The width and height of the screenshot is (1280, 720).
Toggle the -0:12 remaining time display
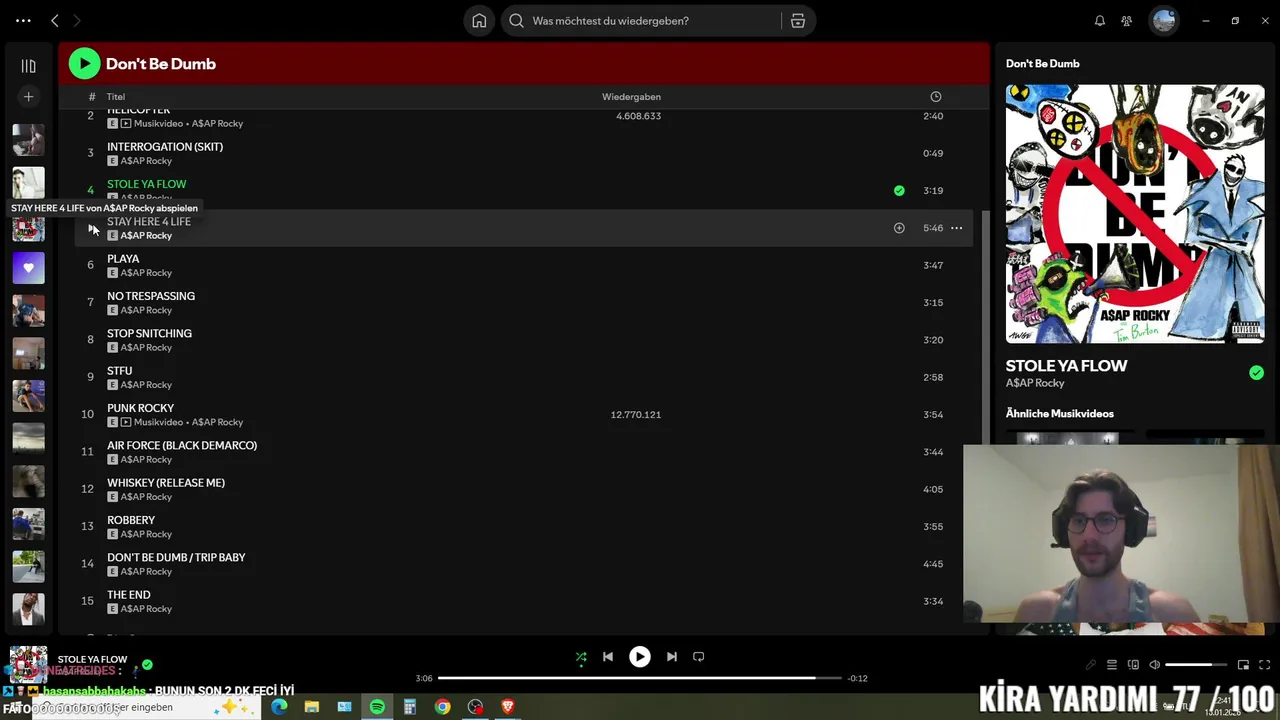pyautogui.click(x=857, y=678)
